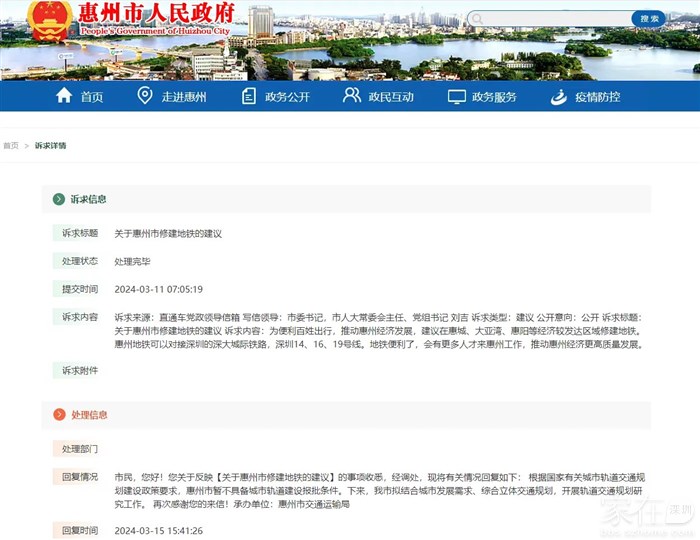Click the monitor icon for 政务服务

click(456, 96)
